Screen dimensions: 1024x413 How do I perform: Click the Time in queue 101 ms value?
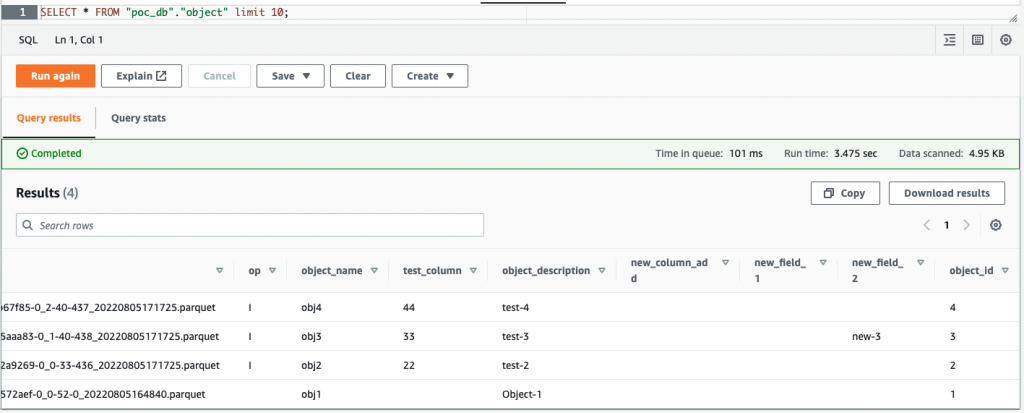[745, 154]
